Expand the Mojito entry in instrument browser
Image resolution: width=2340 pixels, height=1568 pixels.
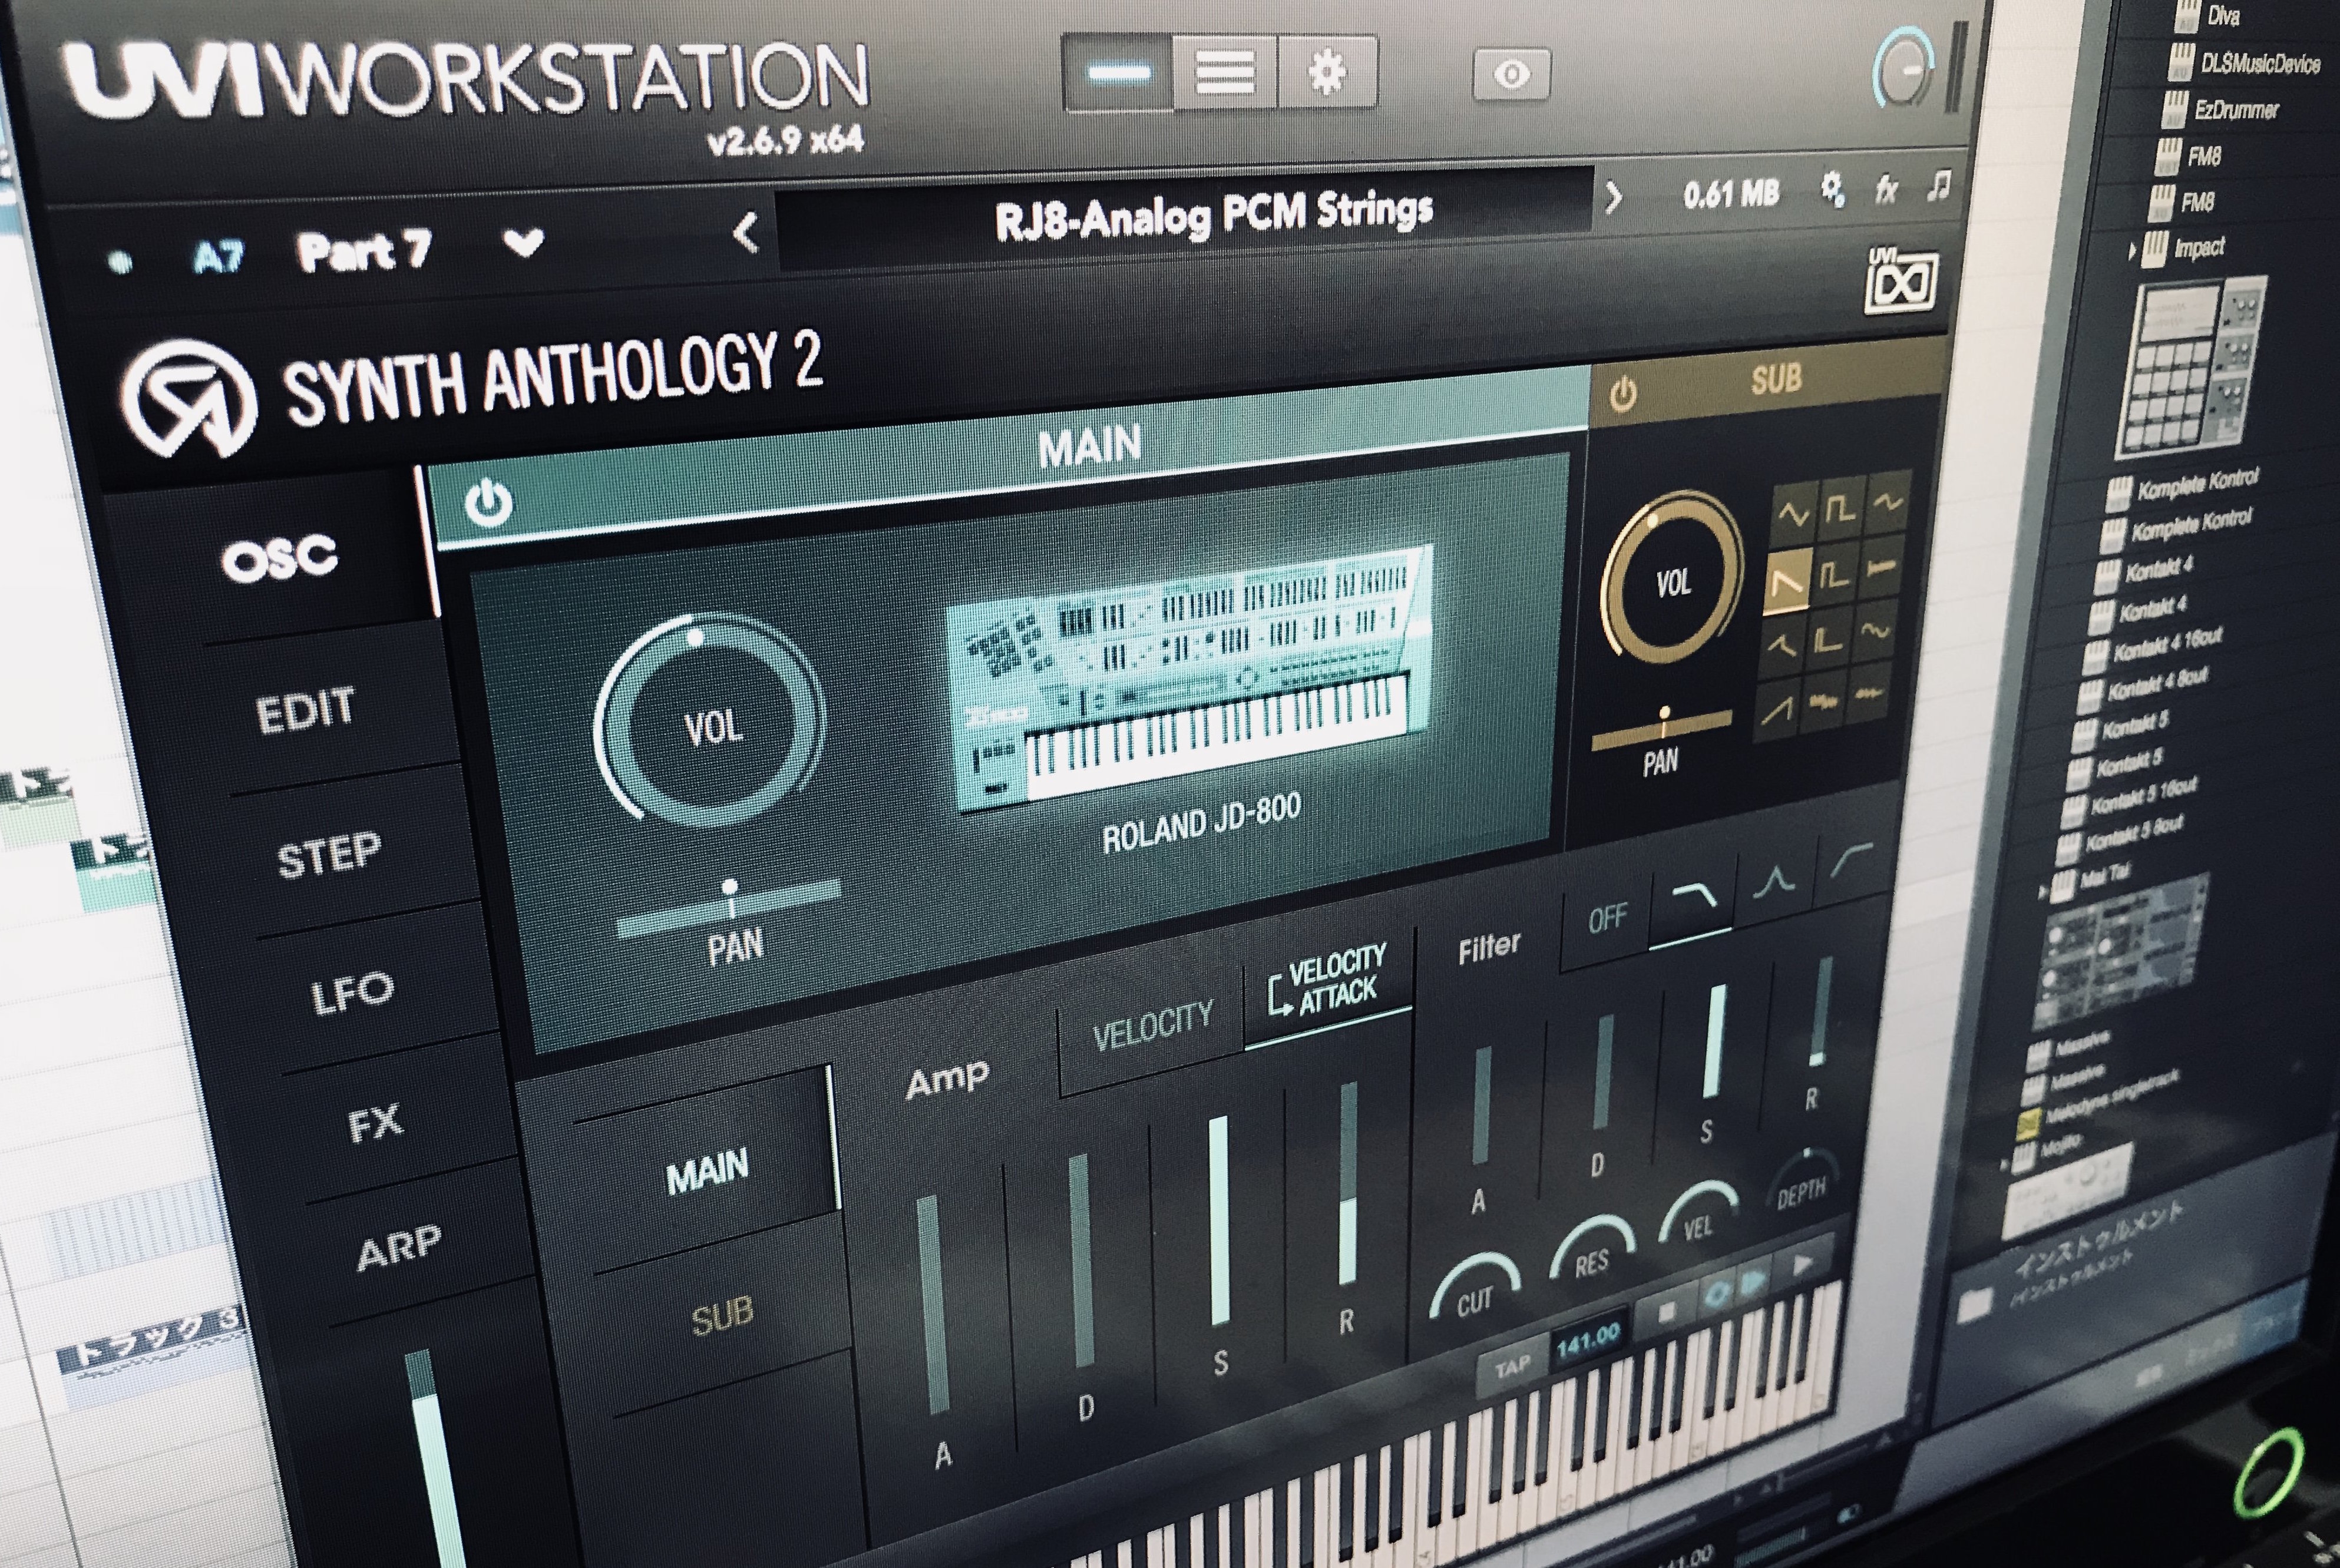[x=2004, y=1164]
